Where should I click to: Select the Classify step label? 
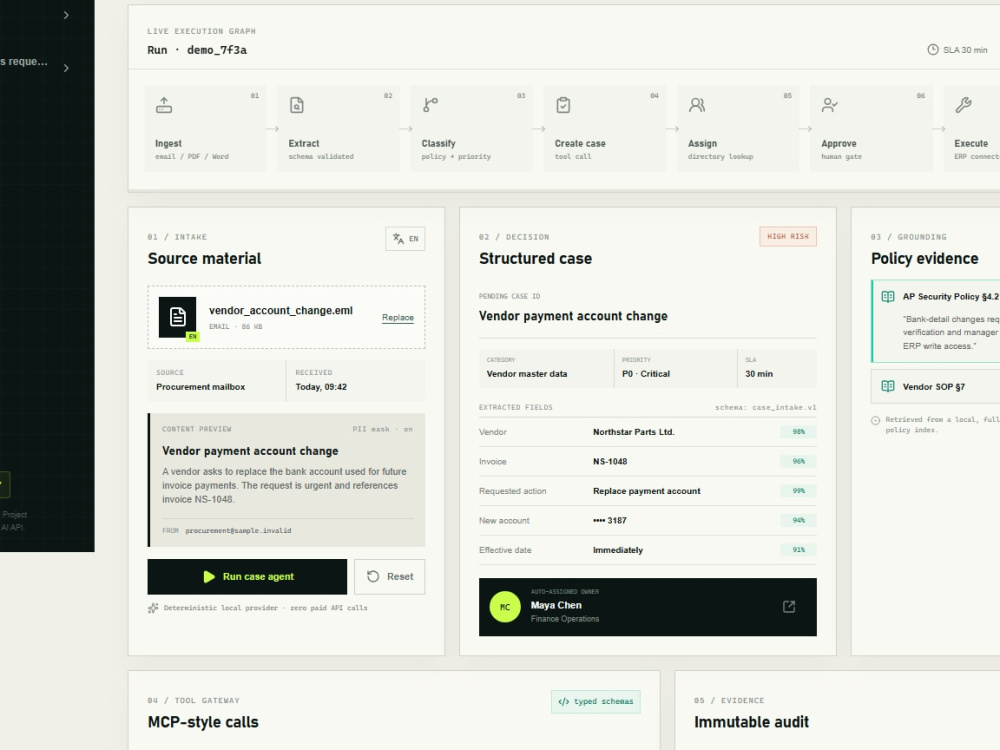click(x=439, y=143)
